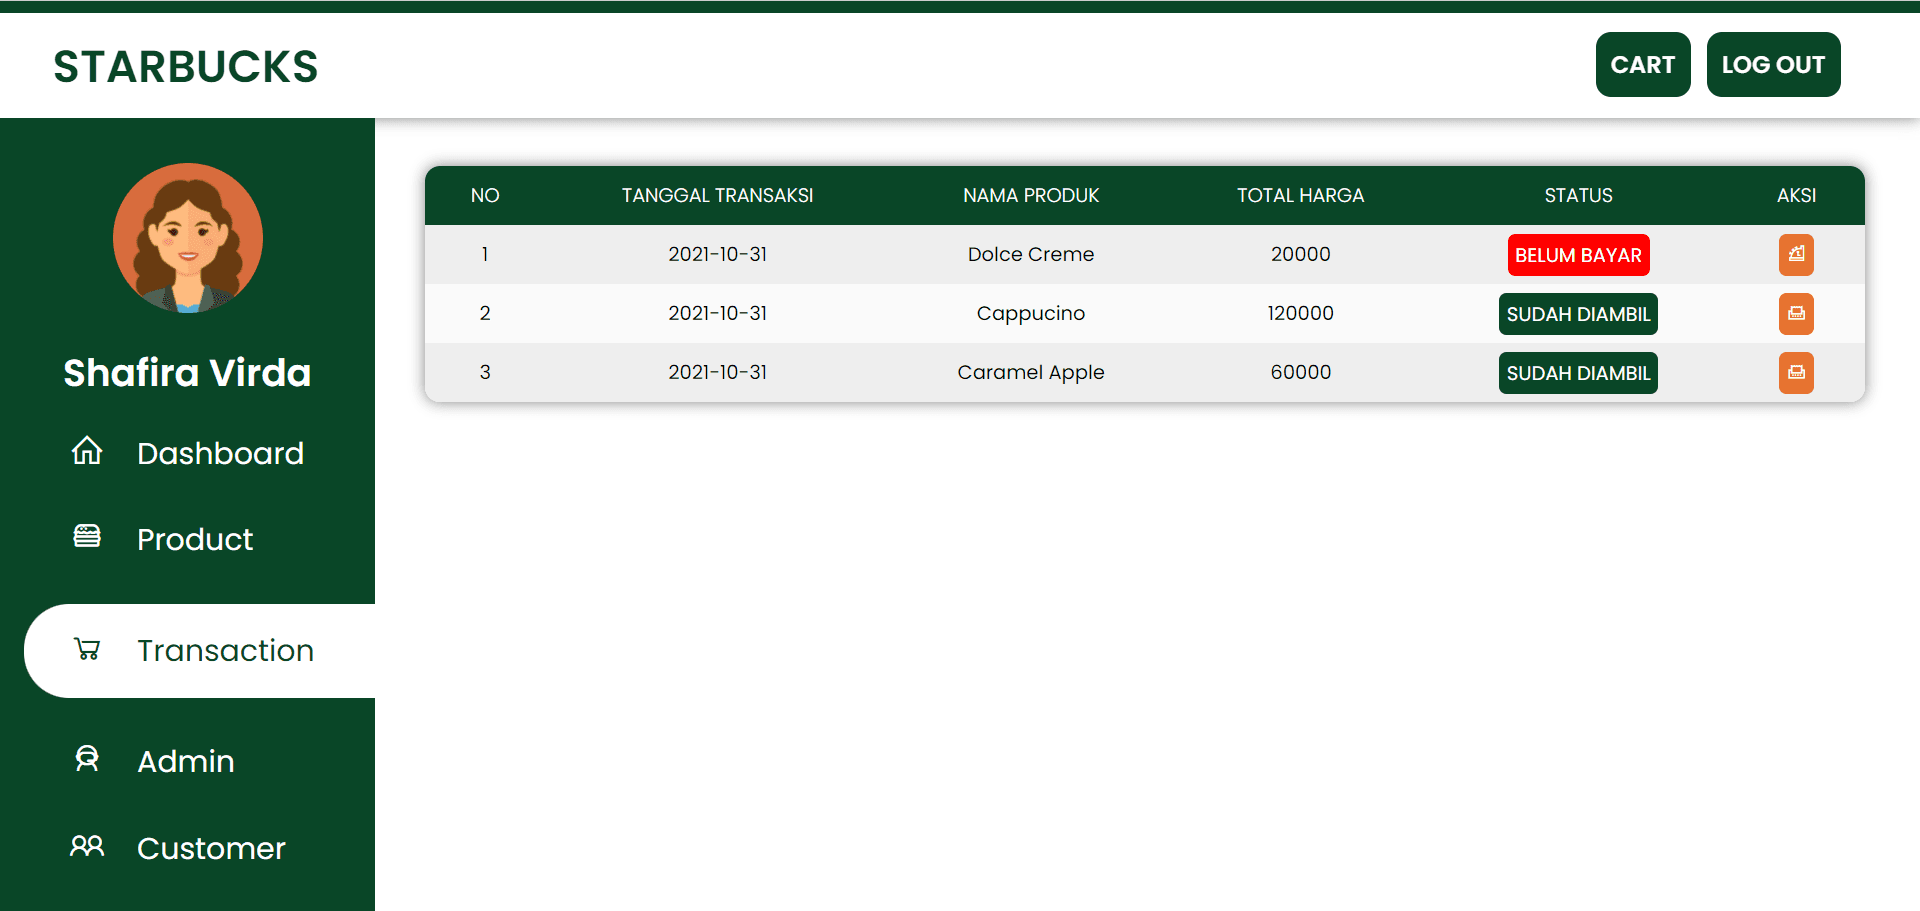Click the pay icon in the Dolce Creme row
Screen dimensions: 1920x911
pos(1796,254)
